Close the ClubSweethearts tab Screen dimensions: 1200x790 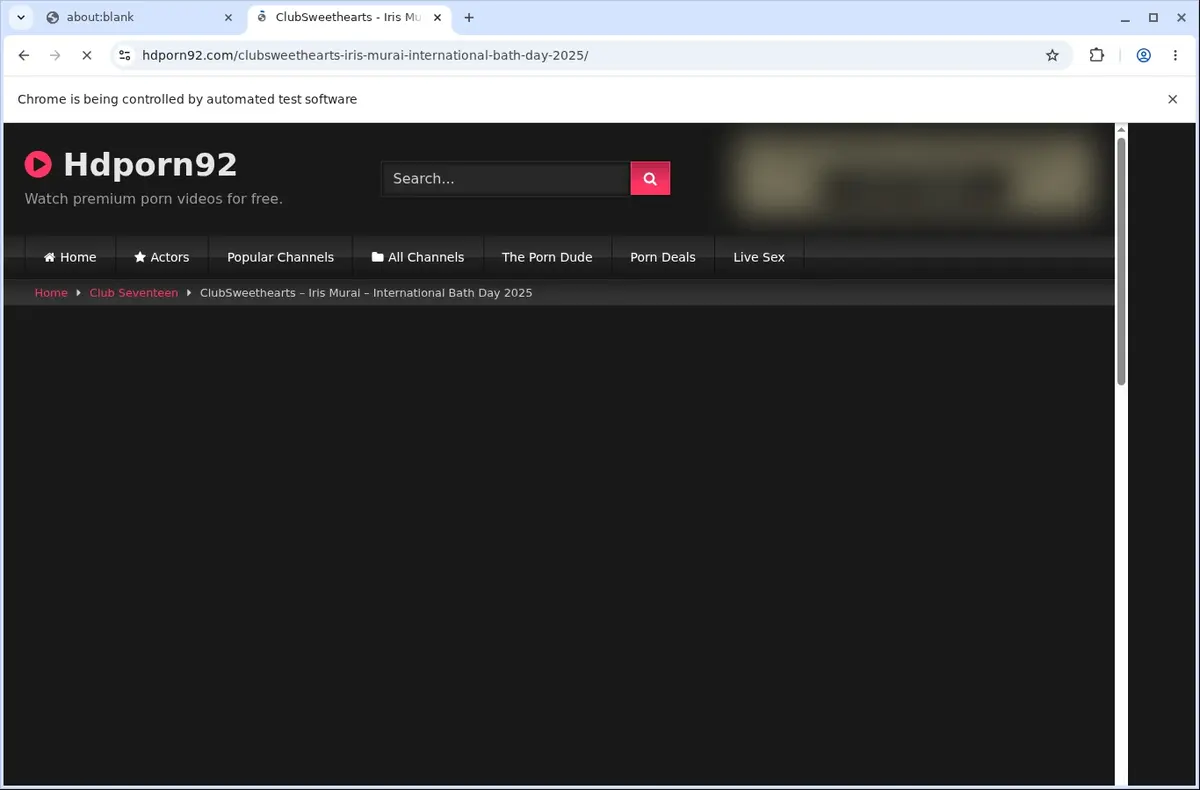tap(435, 17)
